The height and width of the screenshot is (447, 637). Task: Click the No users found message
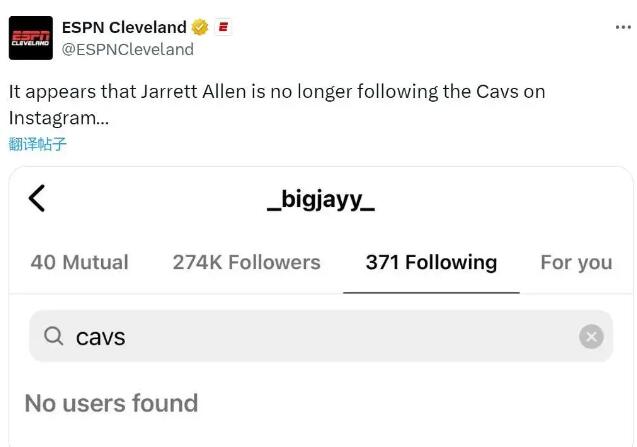pyautogui.click(x=111, y=403)
